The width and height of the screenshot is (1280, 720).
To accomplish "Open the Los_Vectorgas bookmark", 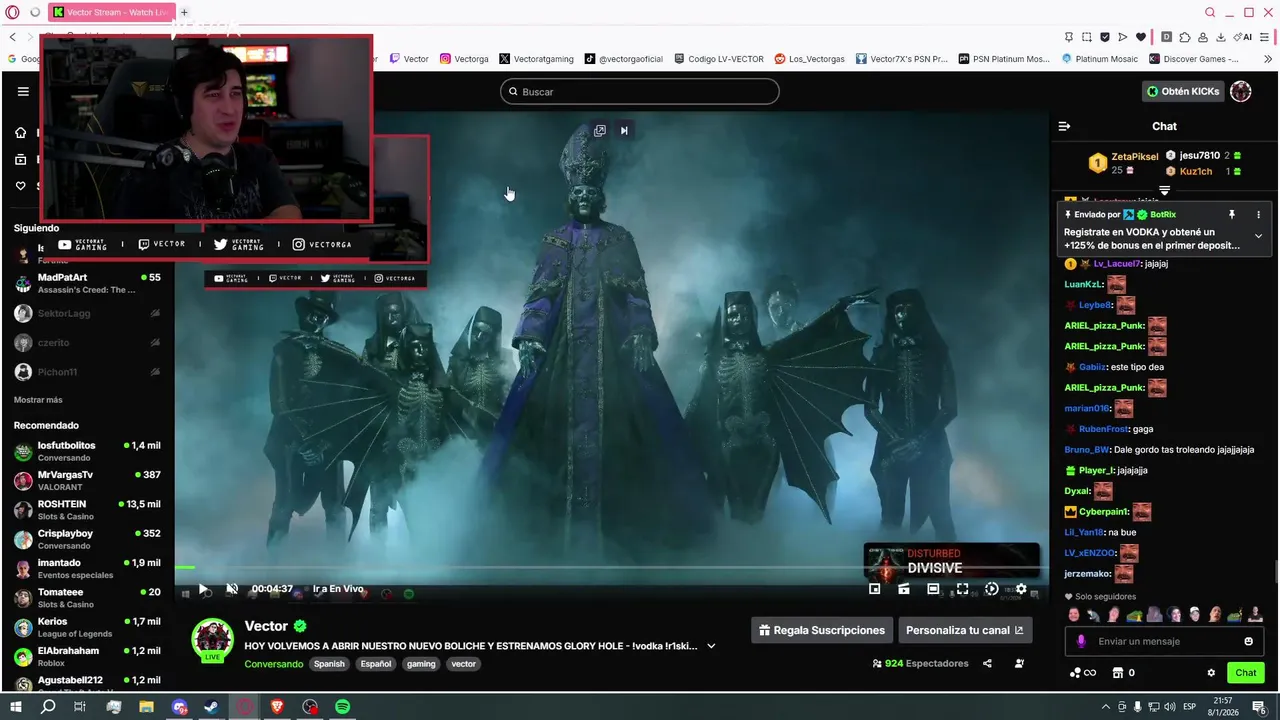I will [x=809, y=59].
